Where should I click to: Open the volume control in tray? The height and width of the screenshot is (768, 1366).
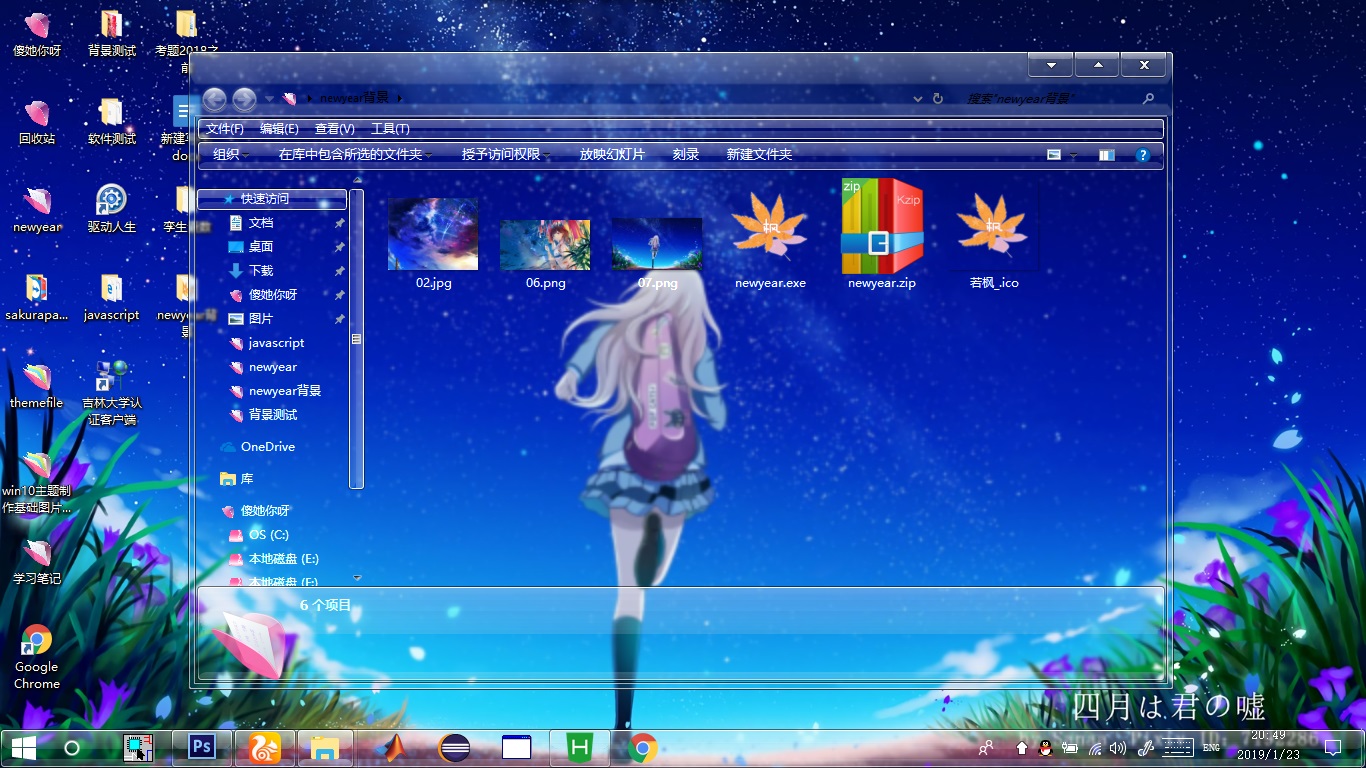pos(1119,747)
